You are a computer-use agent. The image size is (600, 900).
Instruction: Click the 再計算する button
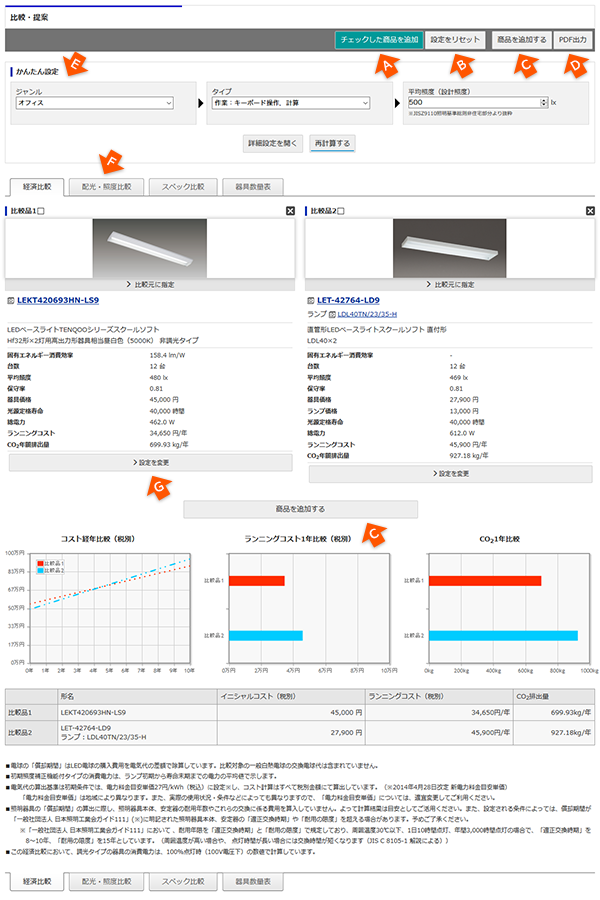point(331,143)
